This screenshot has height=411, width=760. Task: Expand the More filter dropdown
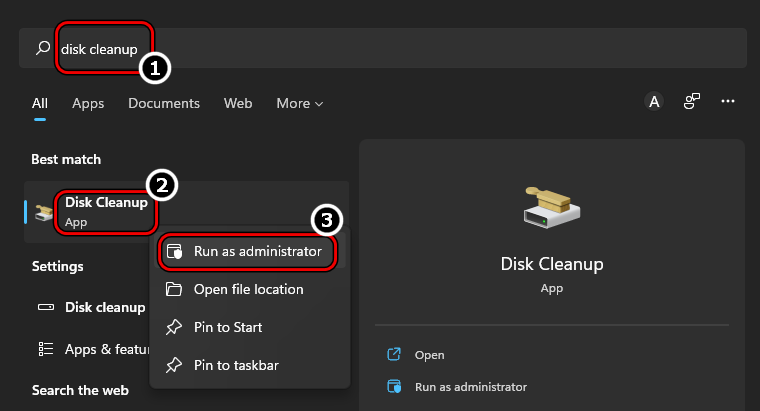pyautogui.click(x=300, y=103)
